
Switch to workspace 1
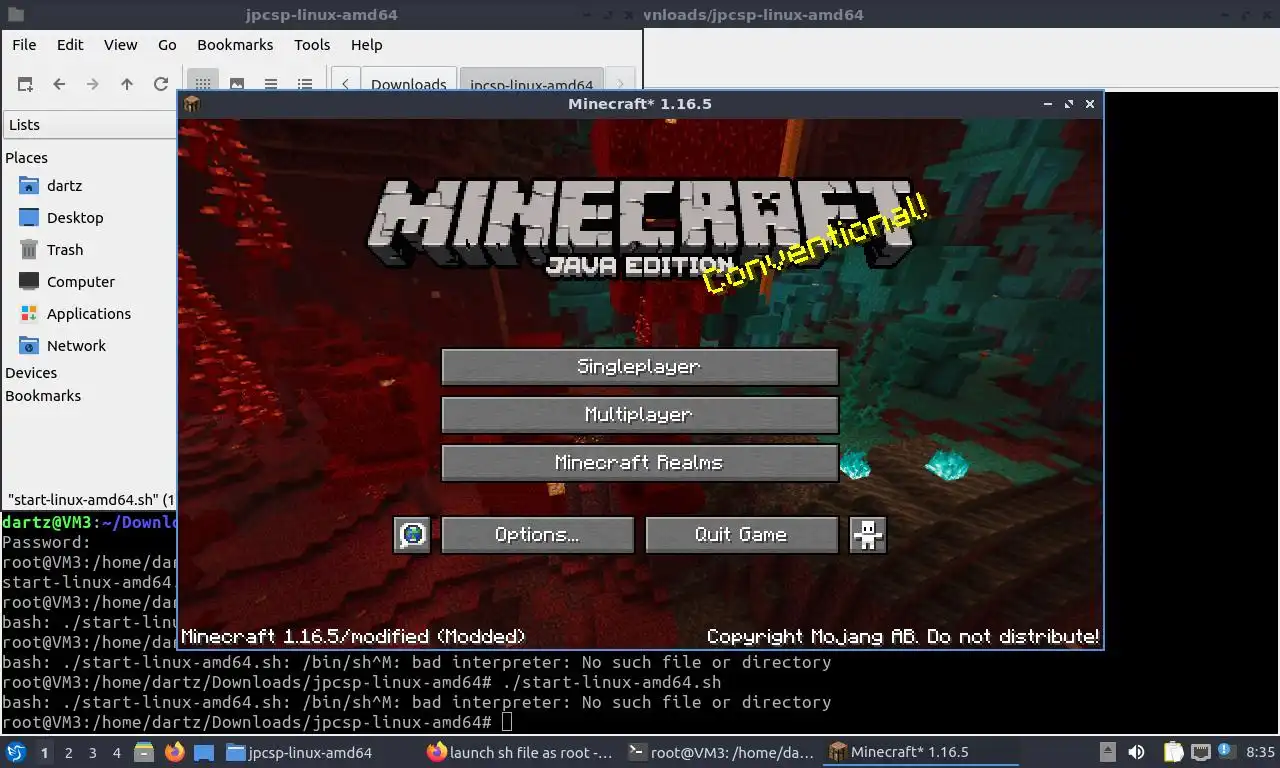44,752
